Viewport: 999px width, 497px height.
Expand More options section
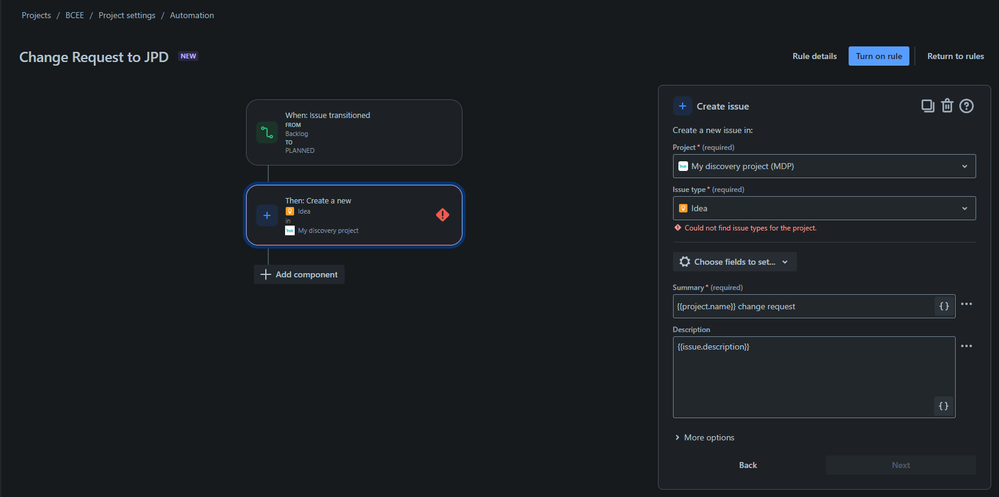tap(705, 438)
